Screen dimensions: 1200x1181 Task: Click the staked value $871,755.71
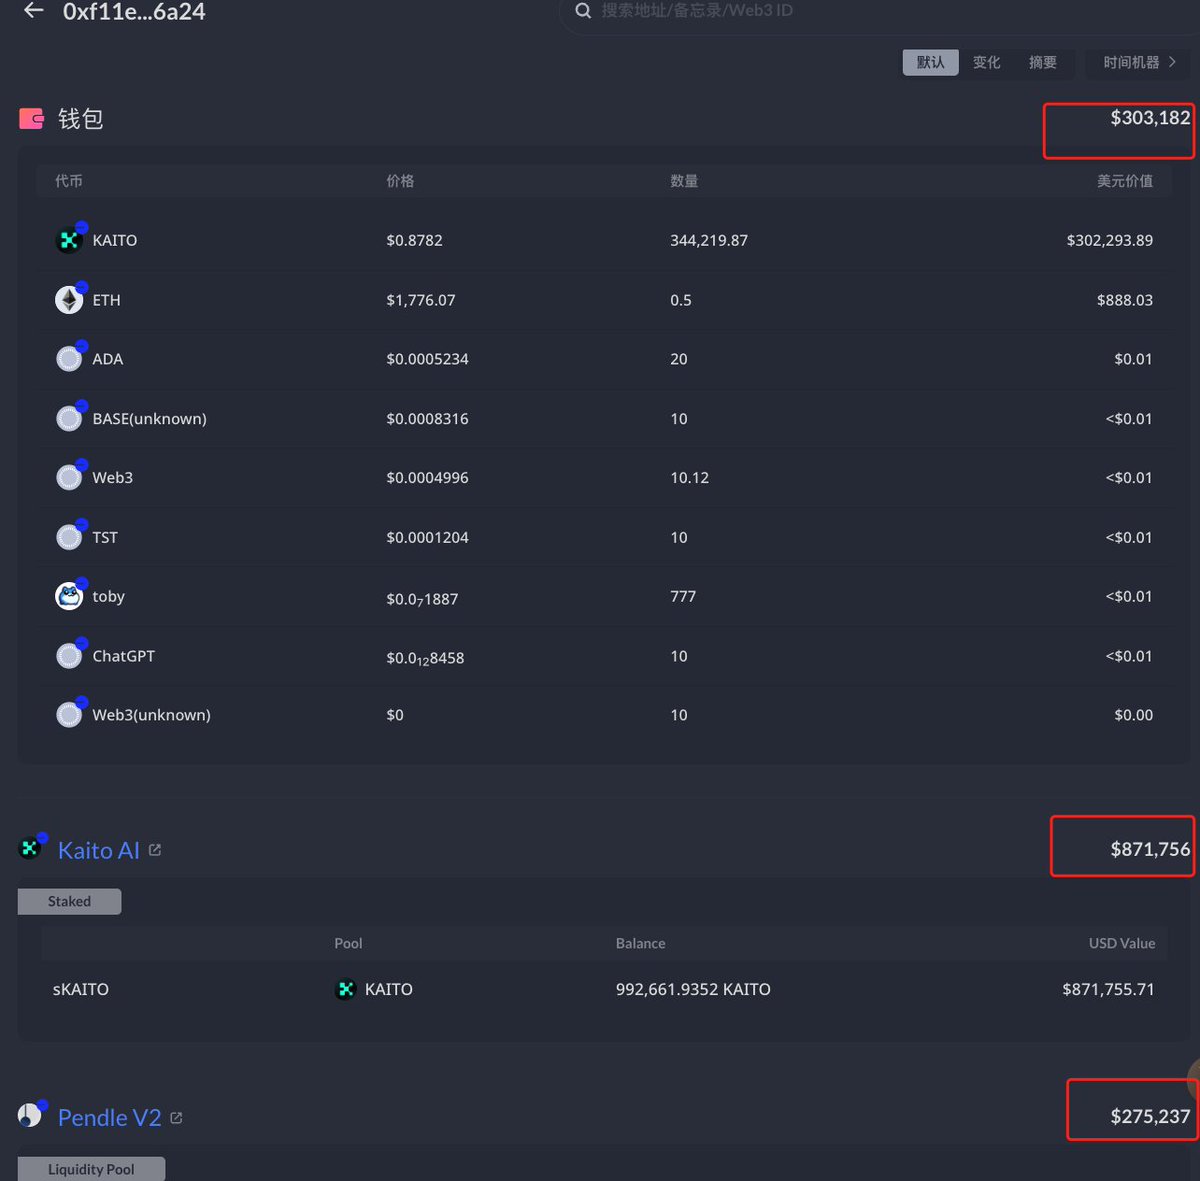tap(1108, 989)
